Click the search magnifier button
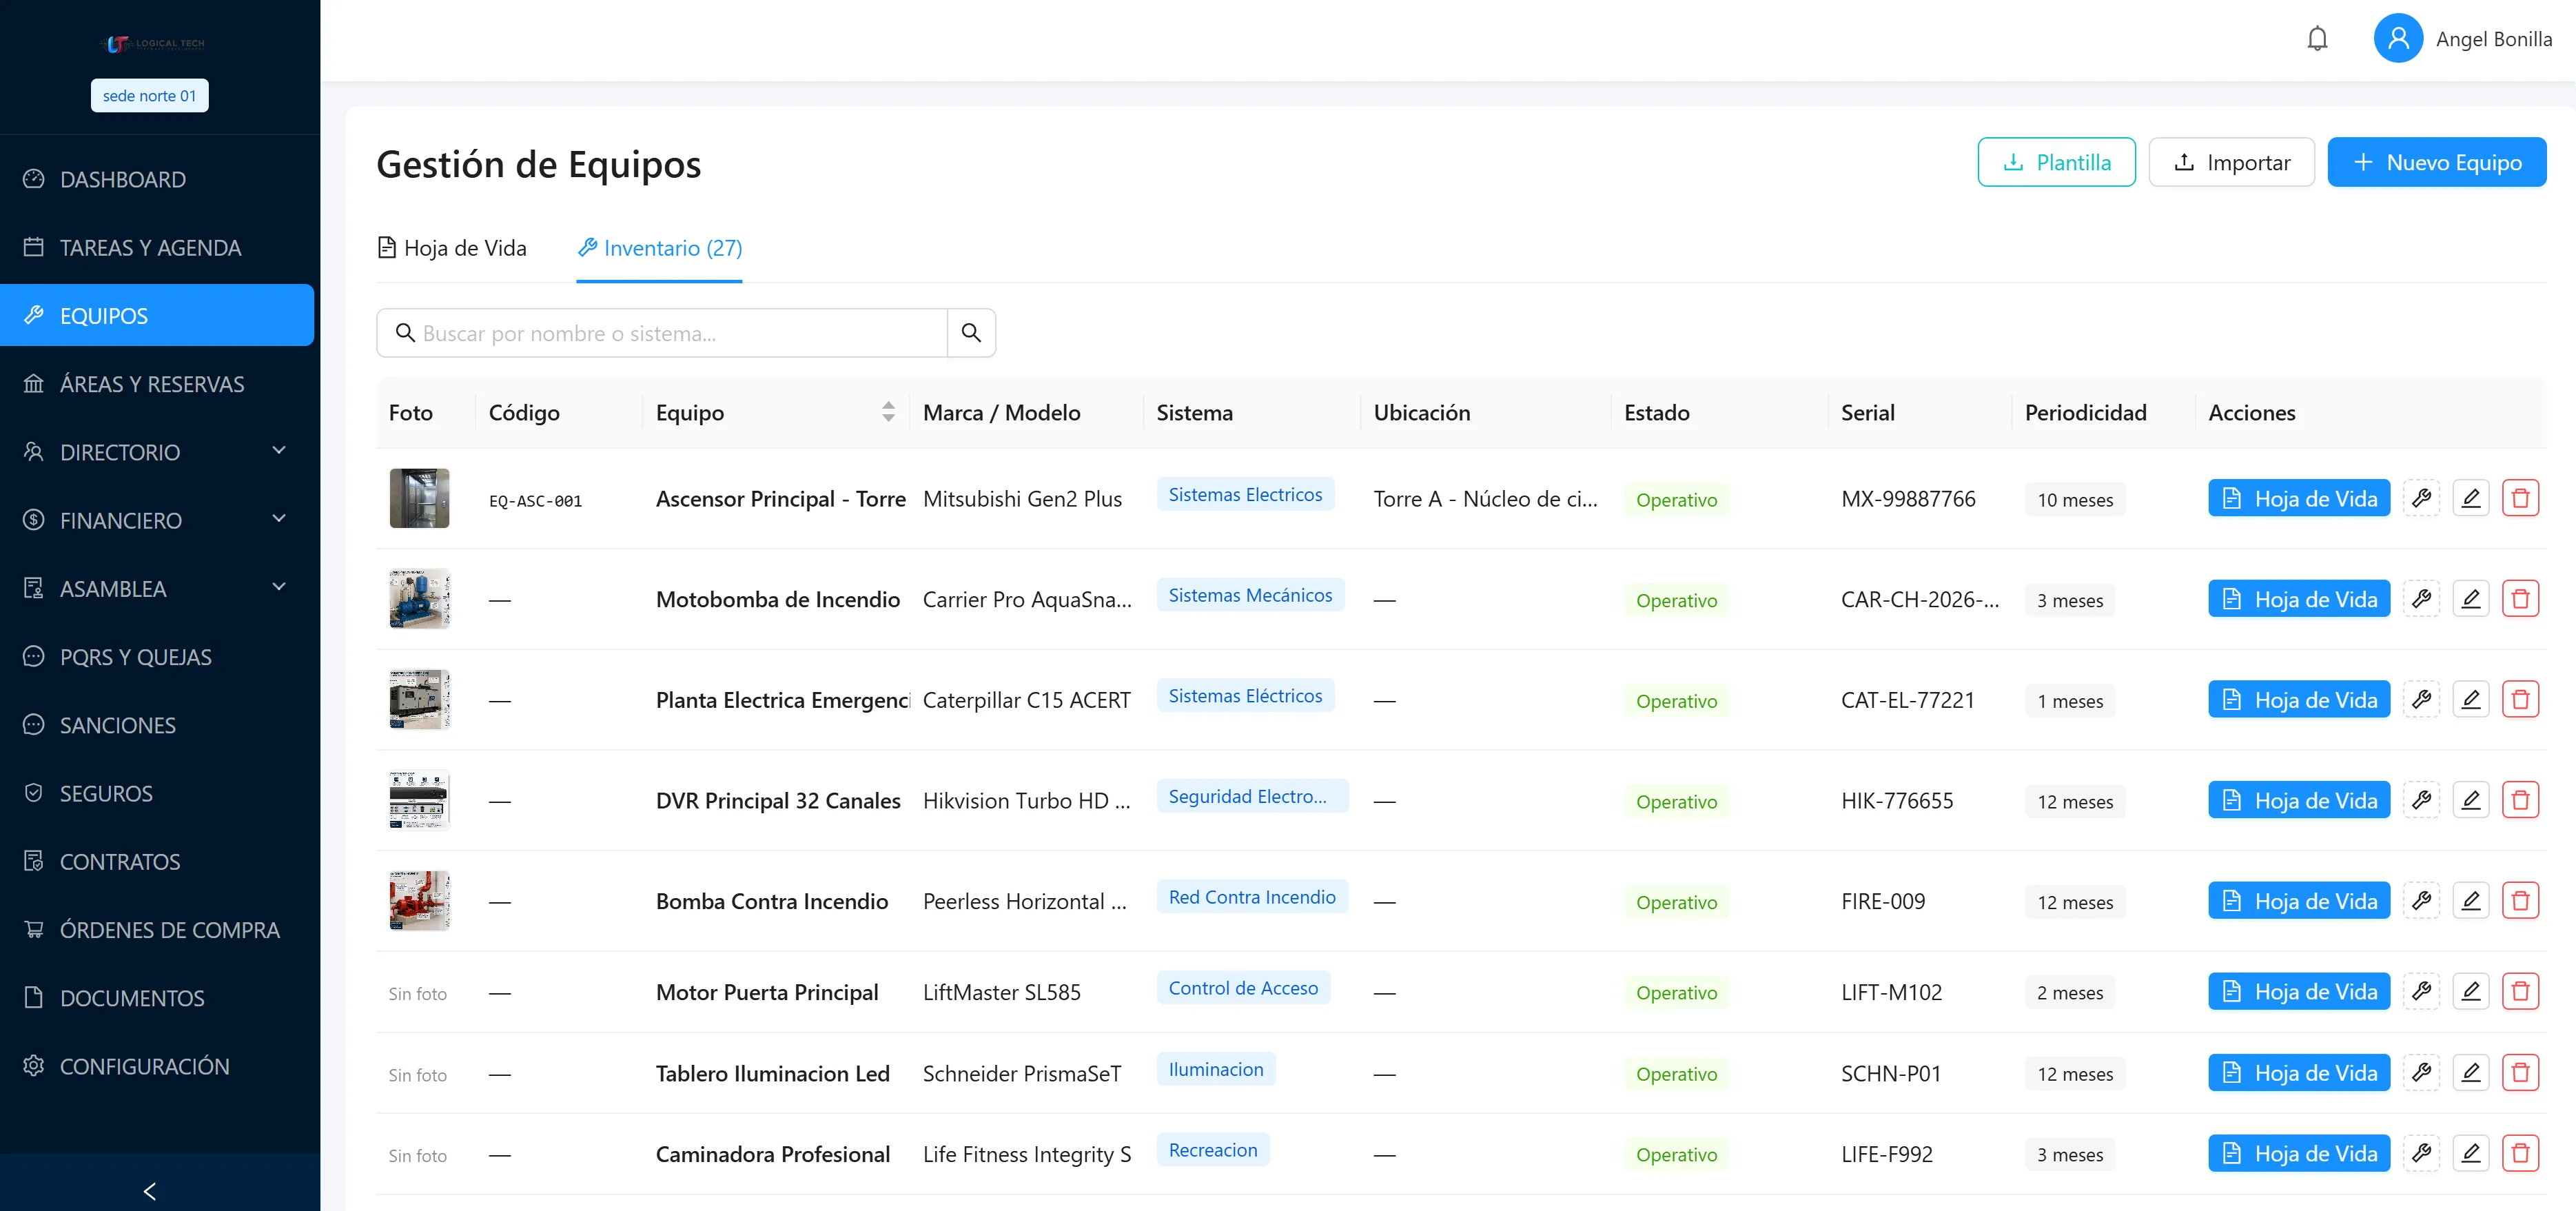2576x1211 pixels. (971, 333)
